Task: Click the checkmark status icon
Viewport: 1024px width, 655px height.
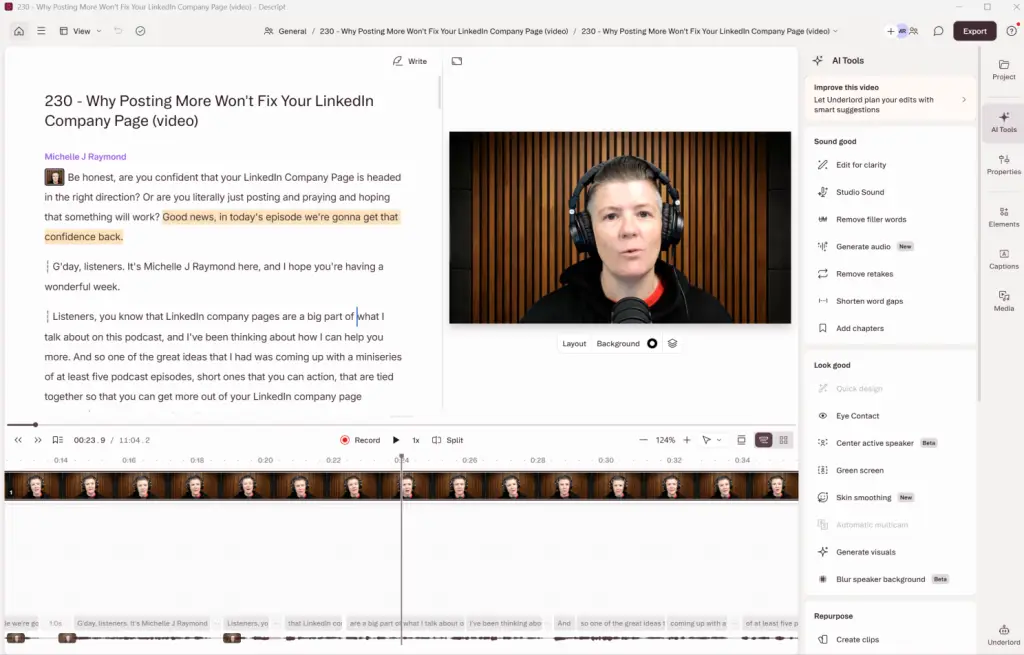Action: click(140, 31)
